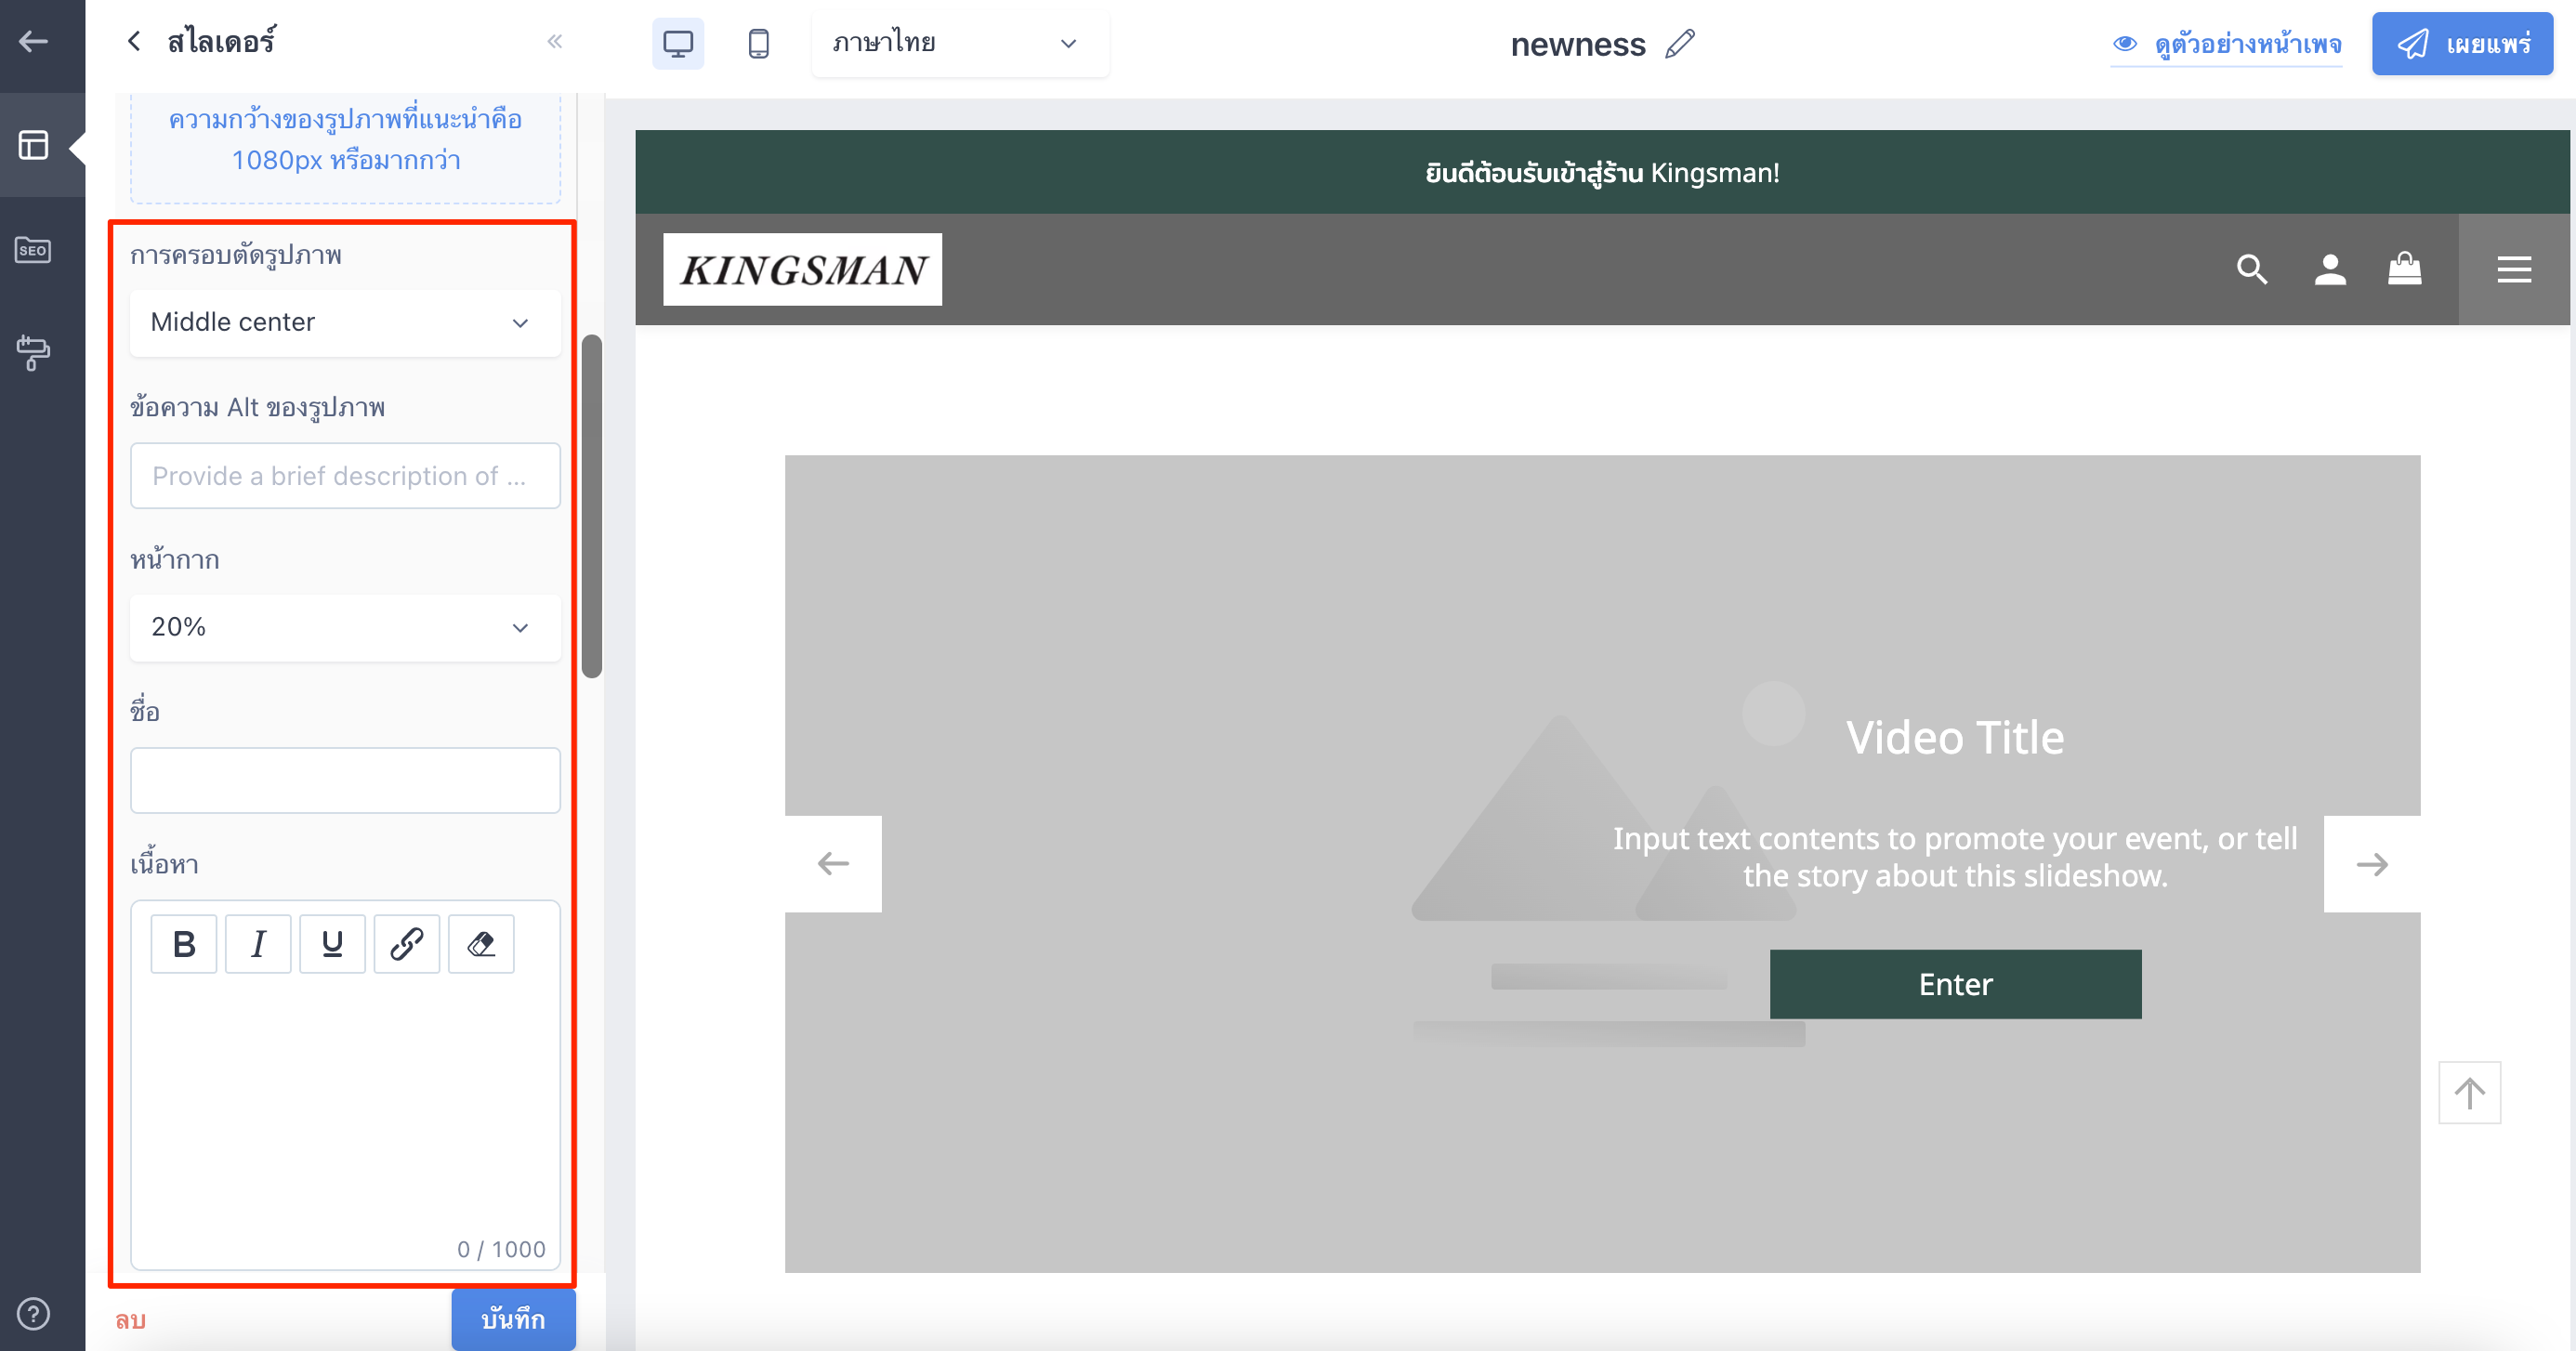Go back from the สไลเดอร์ panel

[x=134, y=41]
